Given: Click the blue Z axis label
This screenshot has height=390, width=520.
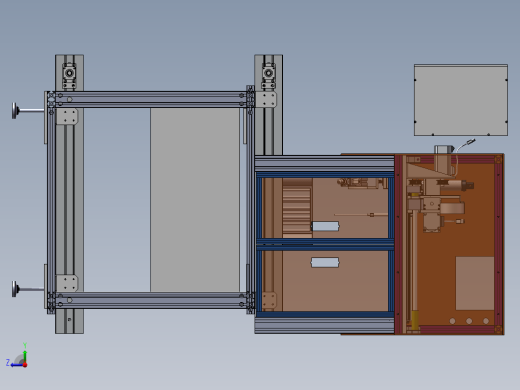Looking at the screenshot, I should pos(8,362).
